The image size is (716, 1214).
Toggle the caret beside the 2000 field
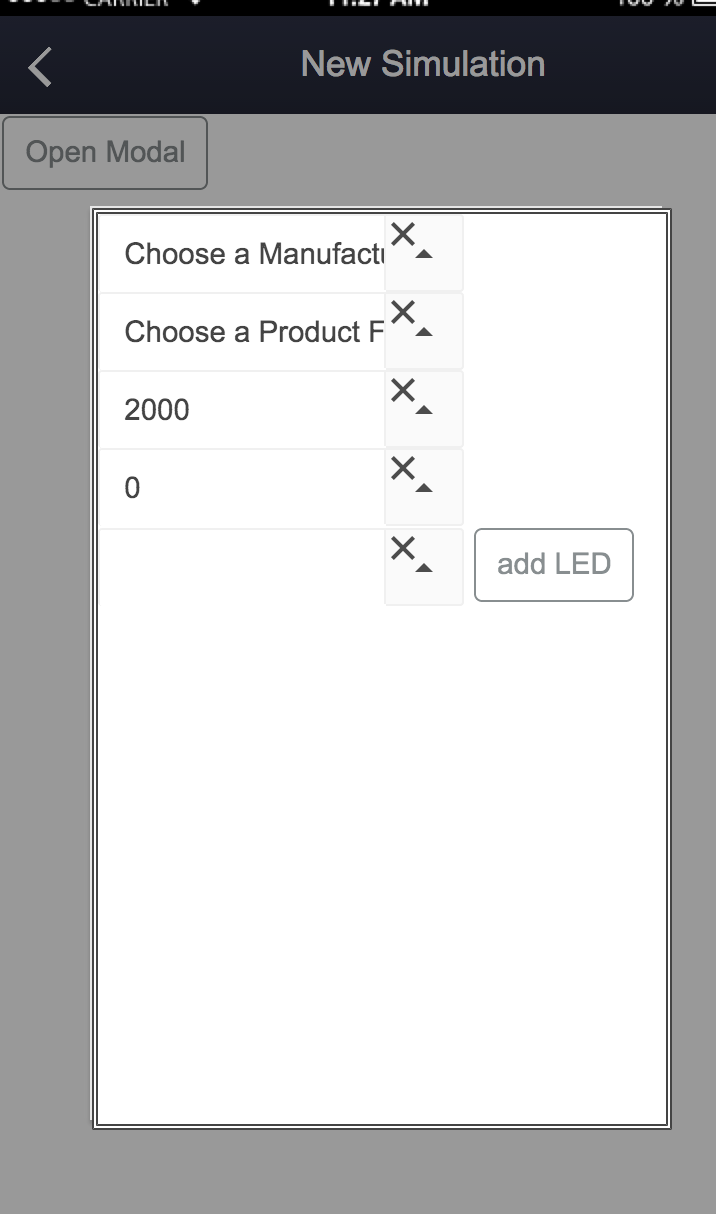pyautogui.click(x=424, y=411)
